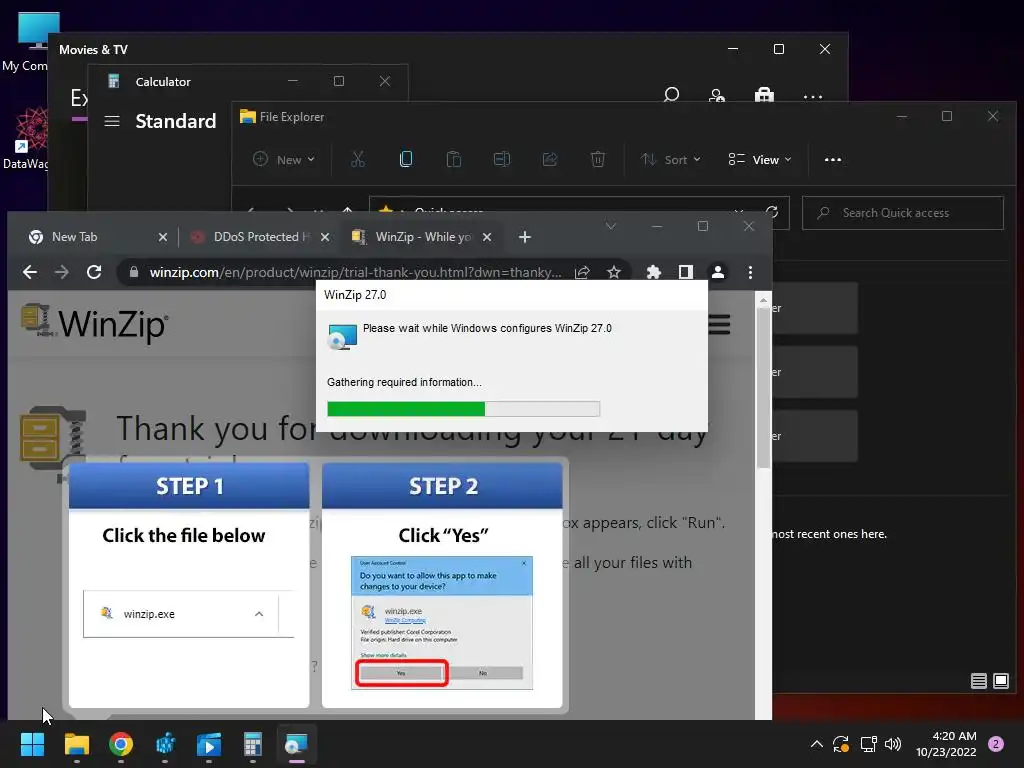This screenshot has height=768, width=1024.
Task: Expand the Sort dropdown in File Explorer
Action: coord(671,159)
